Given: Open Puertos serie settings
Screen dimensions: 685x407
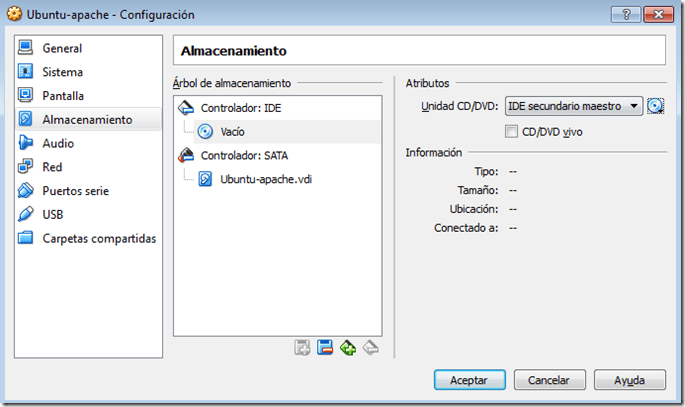Looking at the screenshot, I should [75, 191].
